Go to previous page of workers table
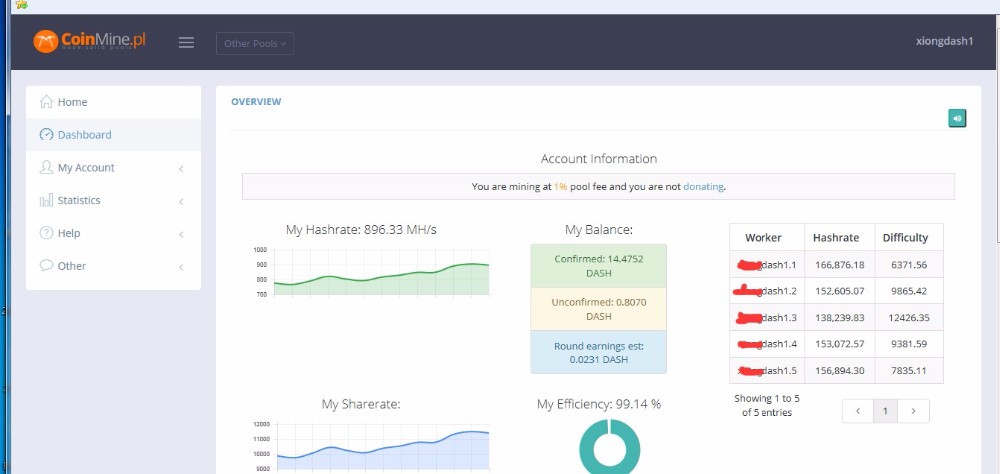Image resolution: width=1000 pixels, height=474 pixels. tap(857, 411)
